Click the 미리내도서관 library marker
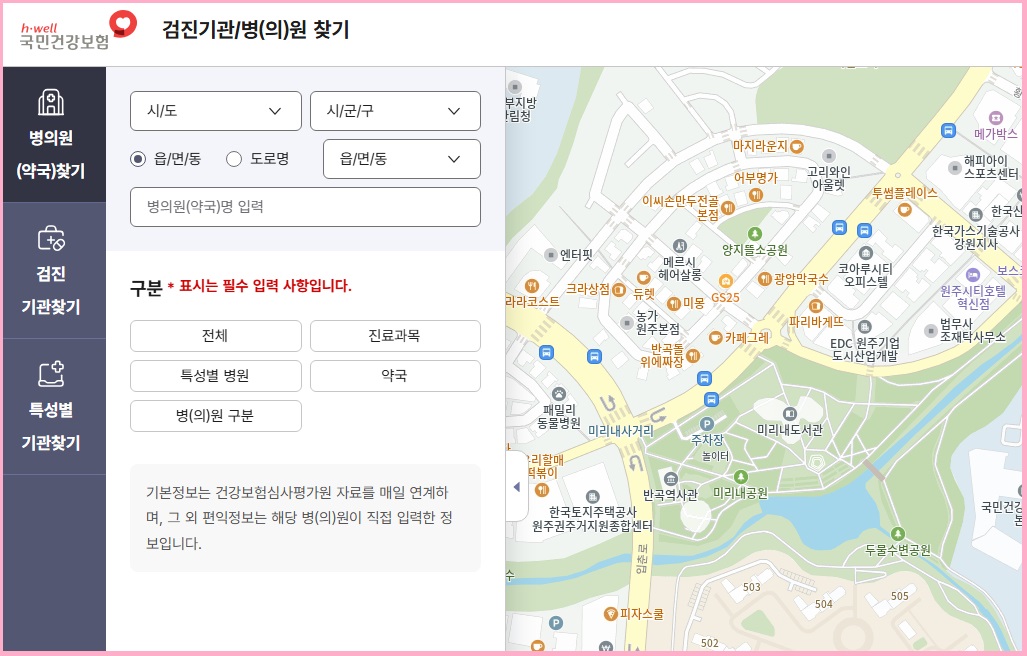 tap(789, 414)
